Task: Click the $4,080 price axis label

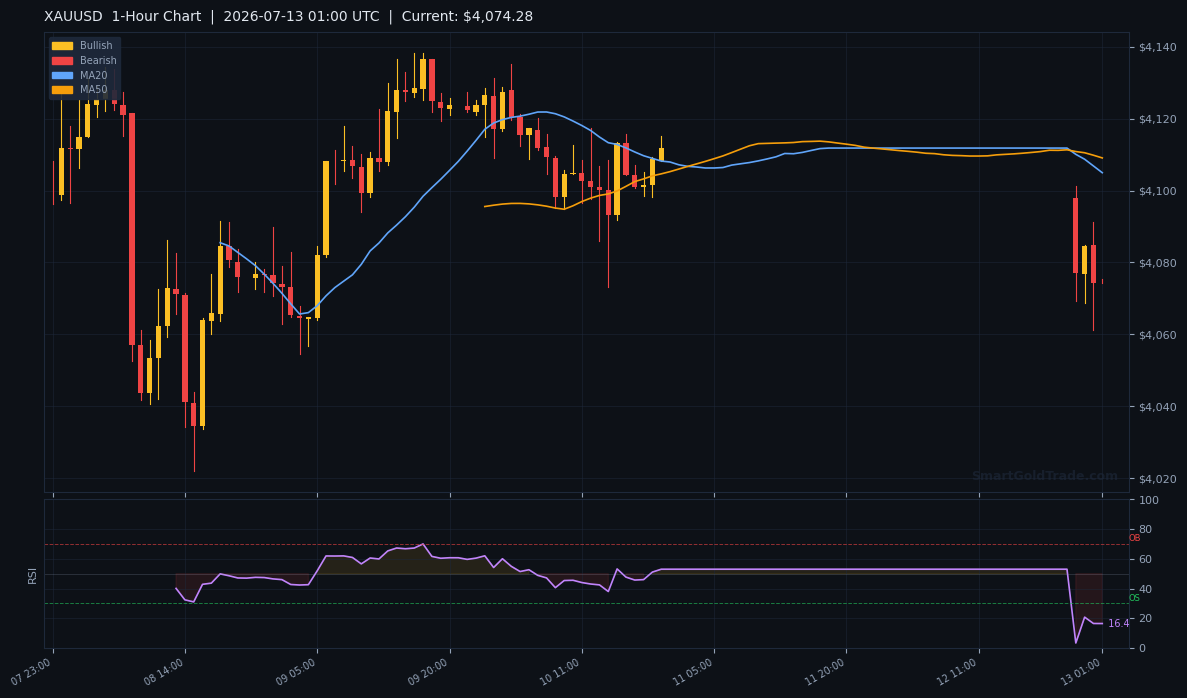Action: point(1157,263)
